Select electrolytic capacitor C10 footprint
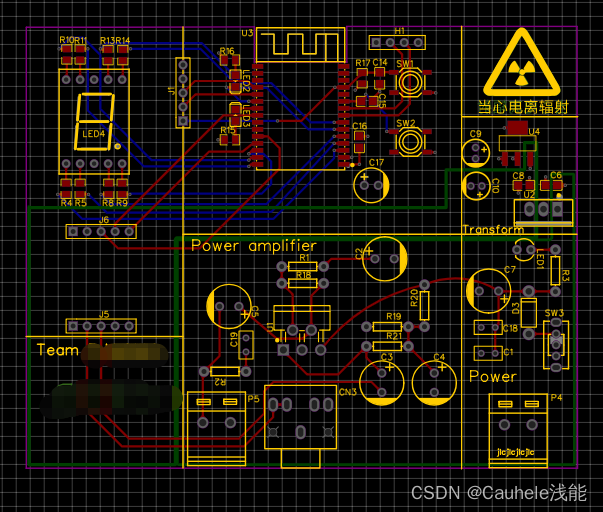 (476, 186)
